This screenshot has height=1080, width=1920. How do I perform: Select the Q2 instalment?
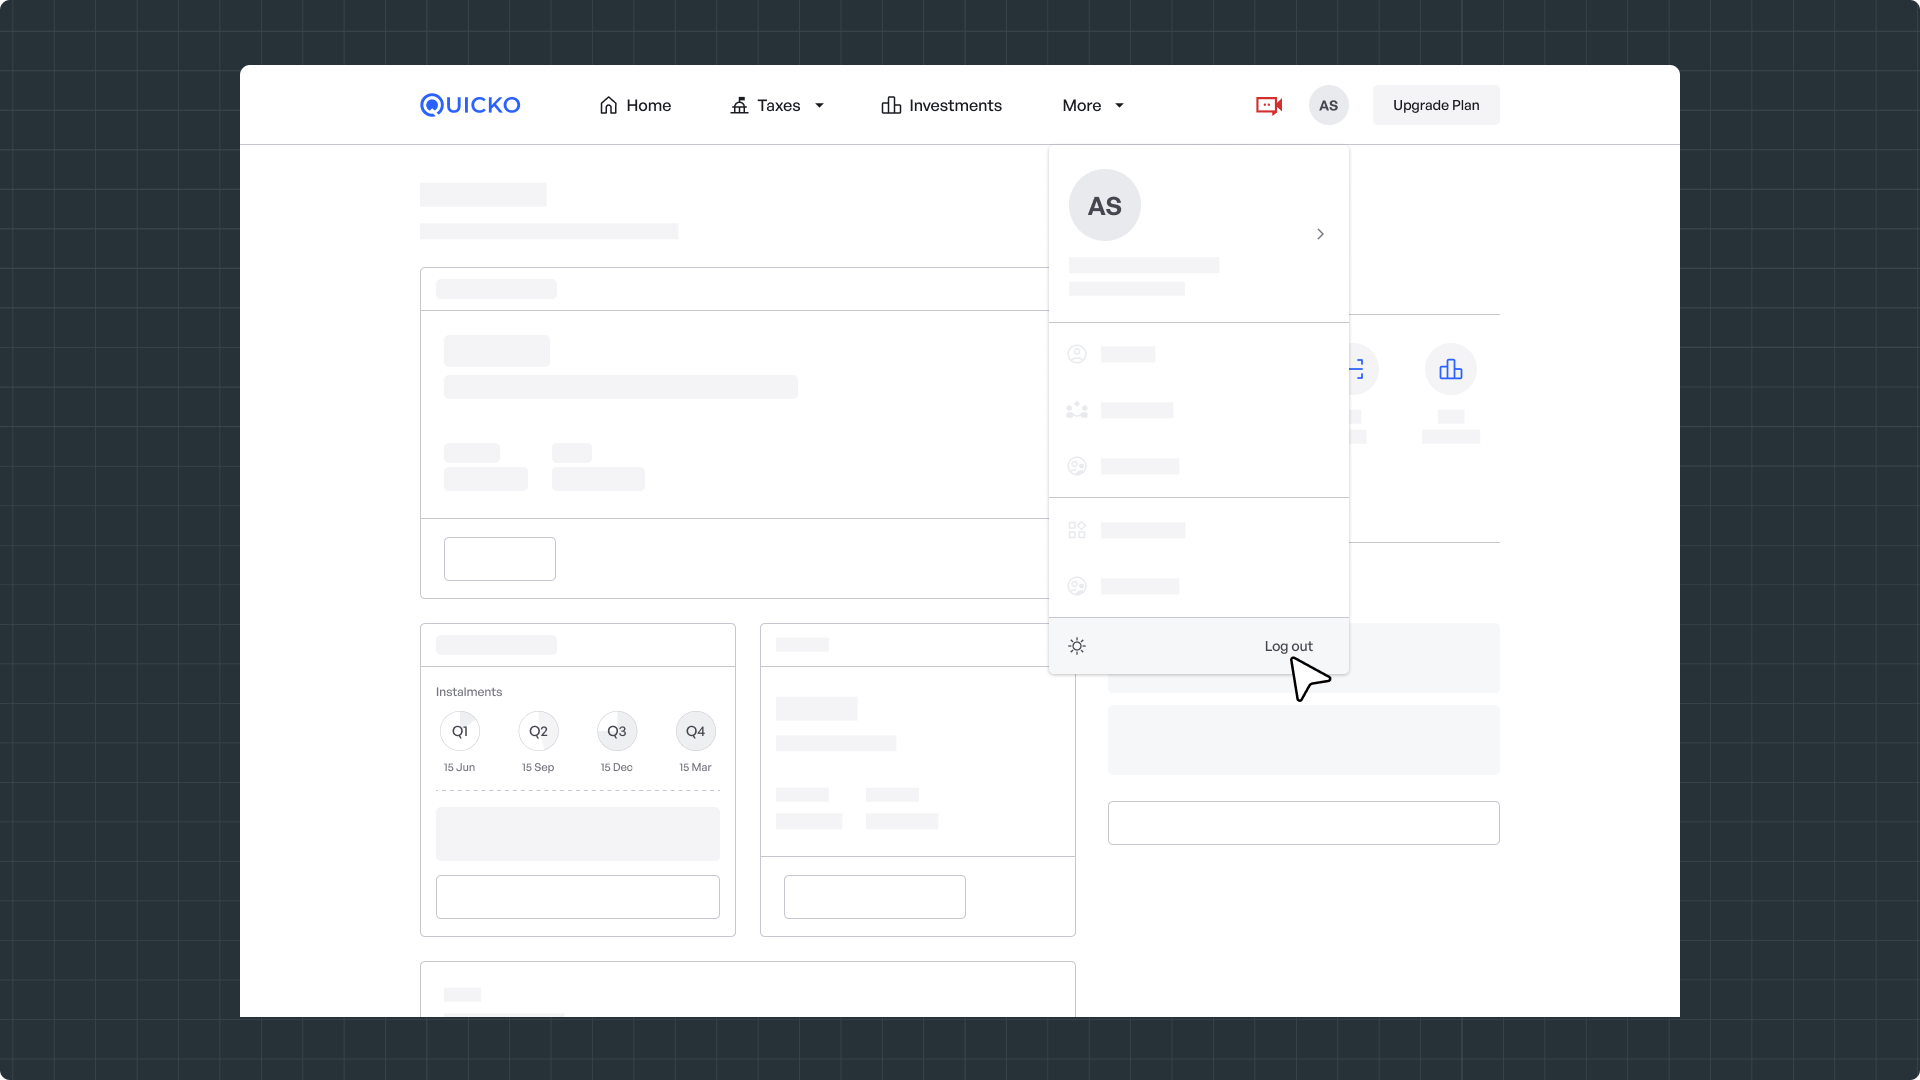538,731
